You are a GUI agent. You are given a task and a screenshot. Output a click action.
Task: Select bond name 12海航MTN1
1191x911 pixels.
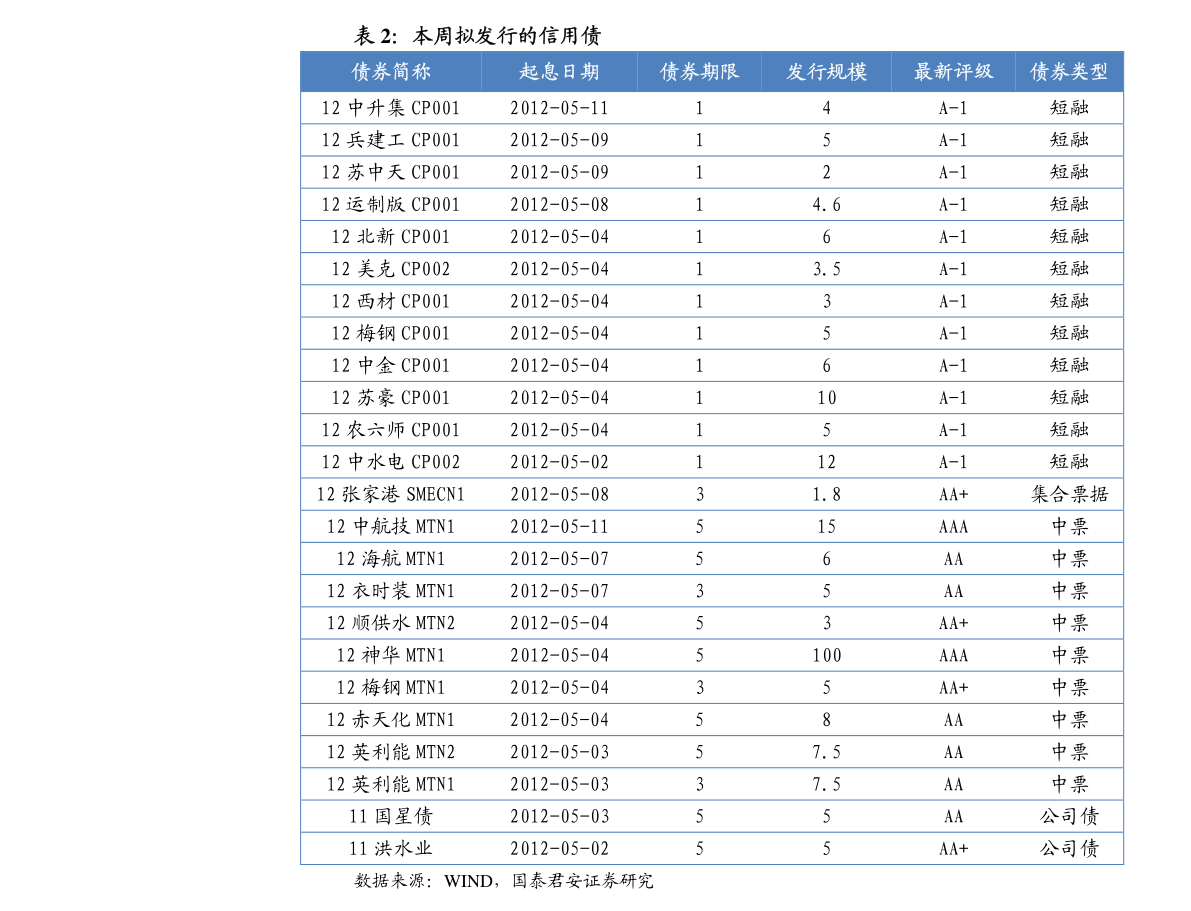[x=391, y=558]
